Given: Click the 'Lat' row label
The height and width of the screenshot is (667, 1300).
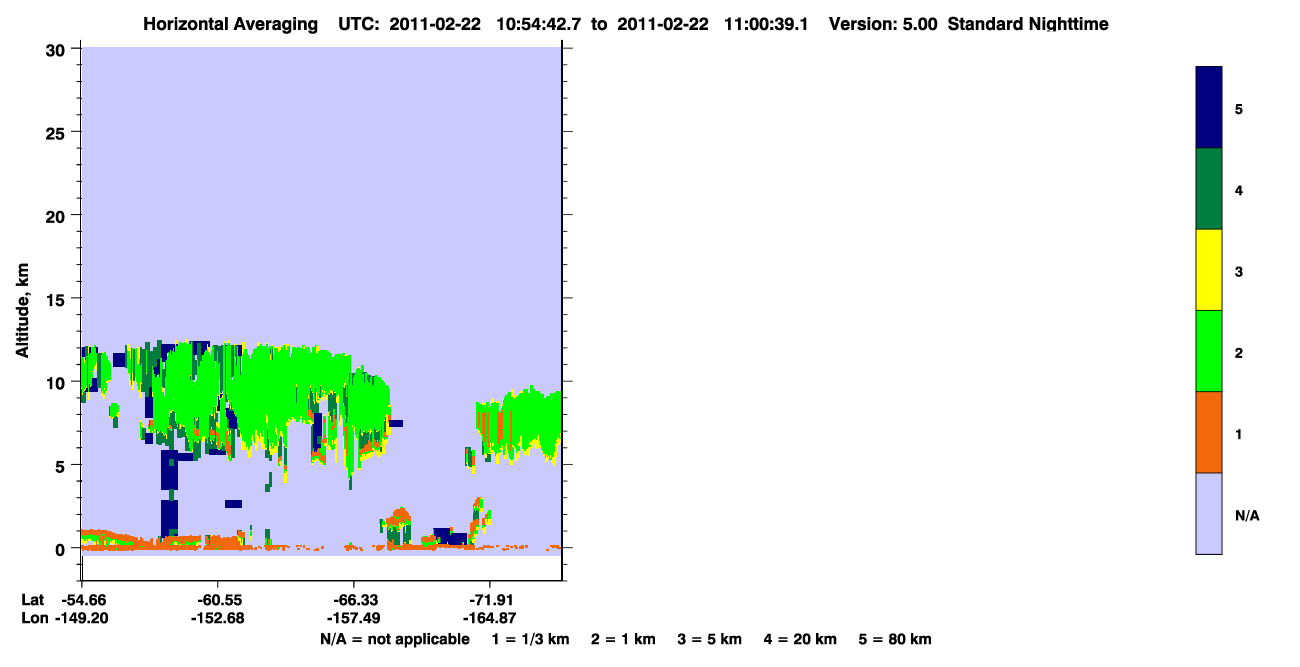Looking at the screenshot, I should click(32, 600).
